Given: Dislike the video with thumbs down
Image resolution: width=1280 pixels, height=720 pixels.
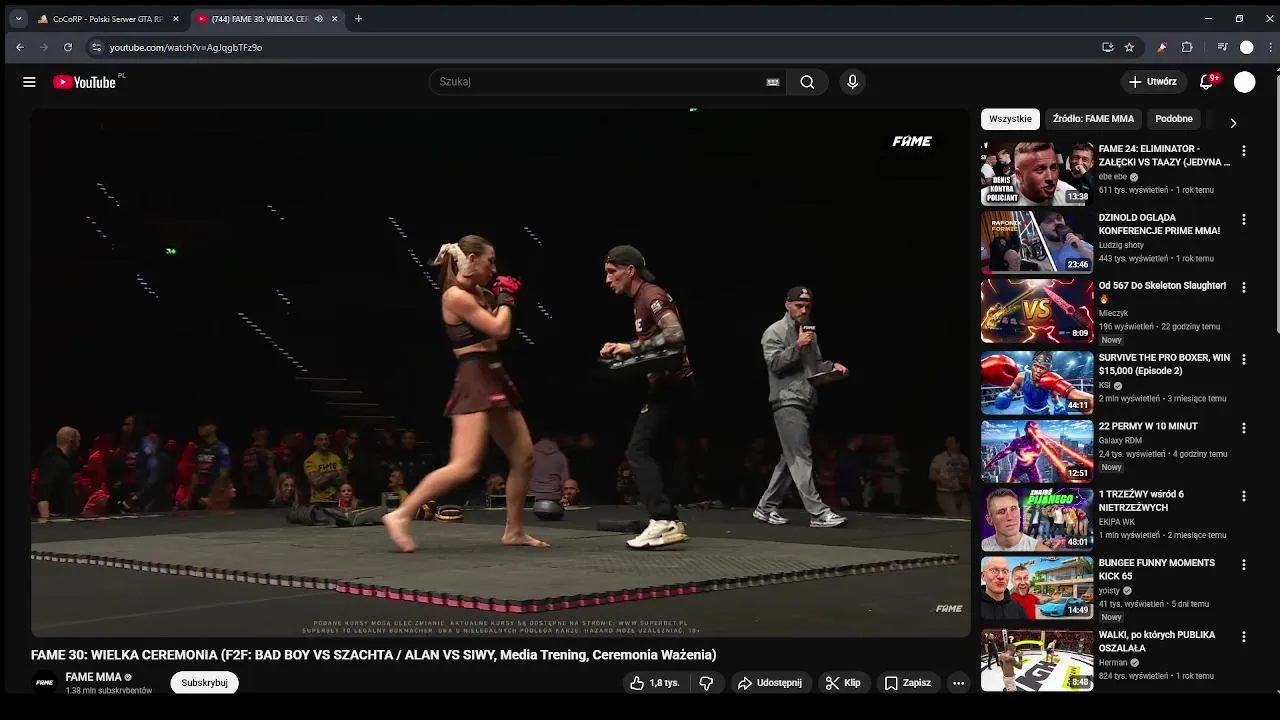Looking at the screenshot, I should pyautogui.click(x=706, y=683).
